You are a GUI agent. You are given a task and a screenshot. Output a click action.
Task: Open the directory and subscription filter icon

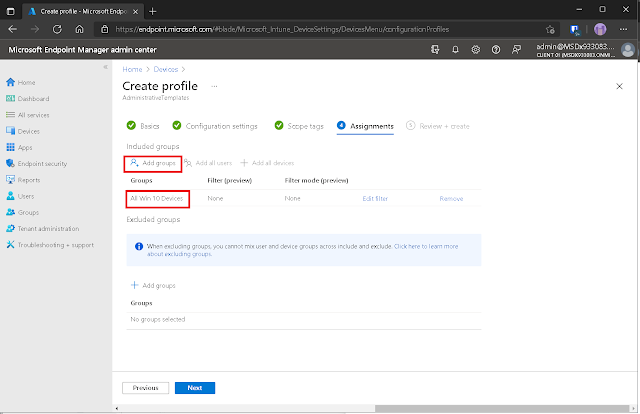(x=435, y=50)
